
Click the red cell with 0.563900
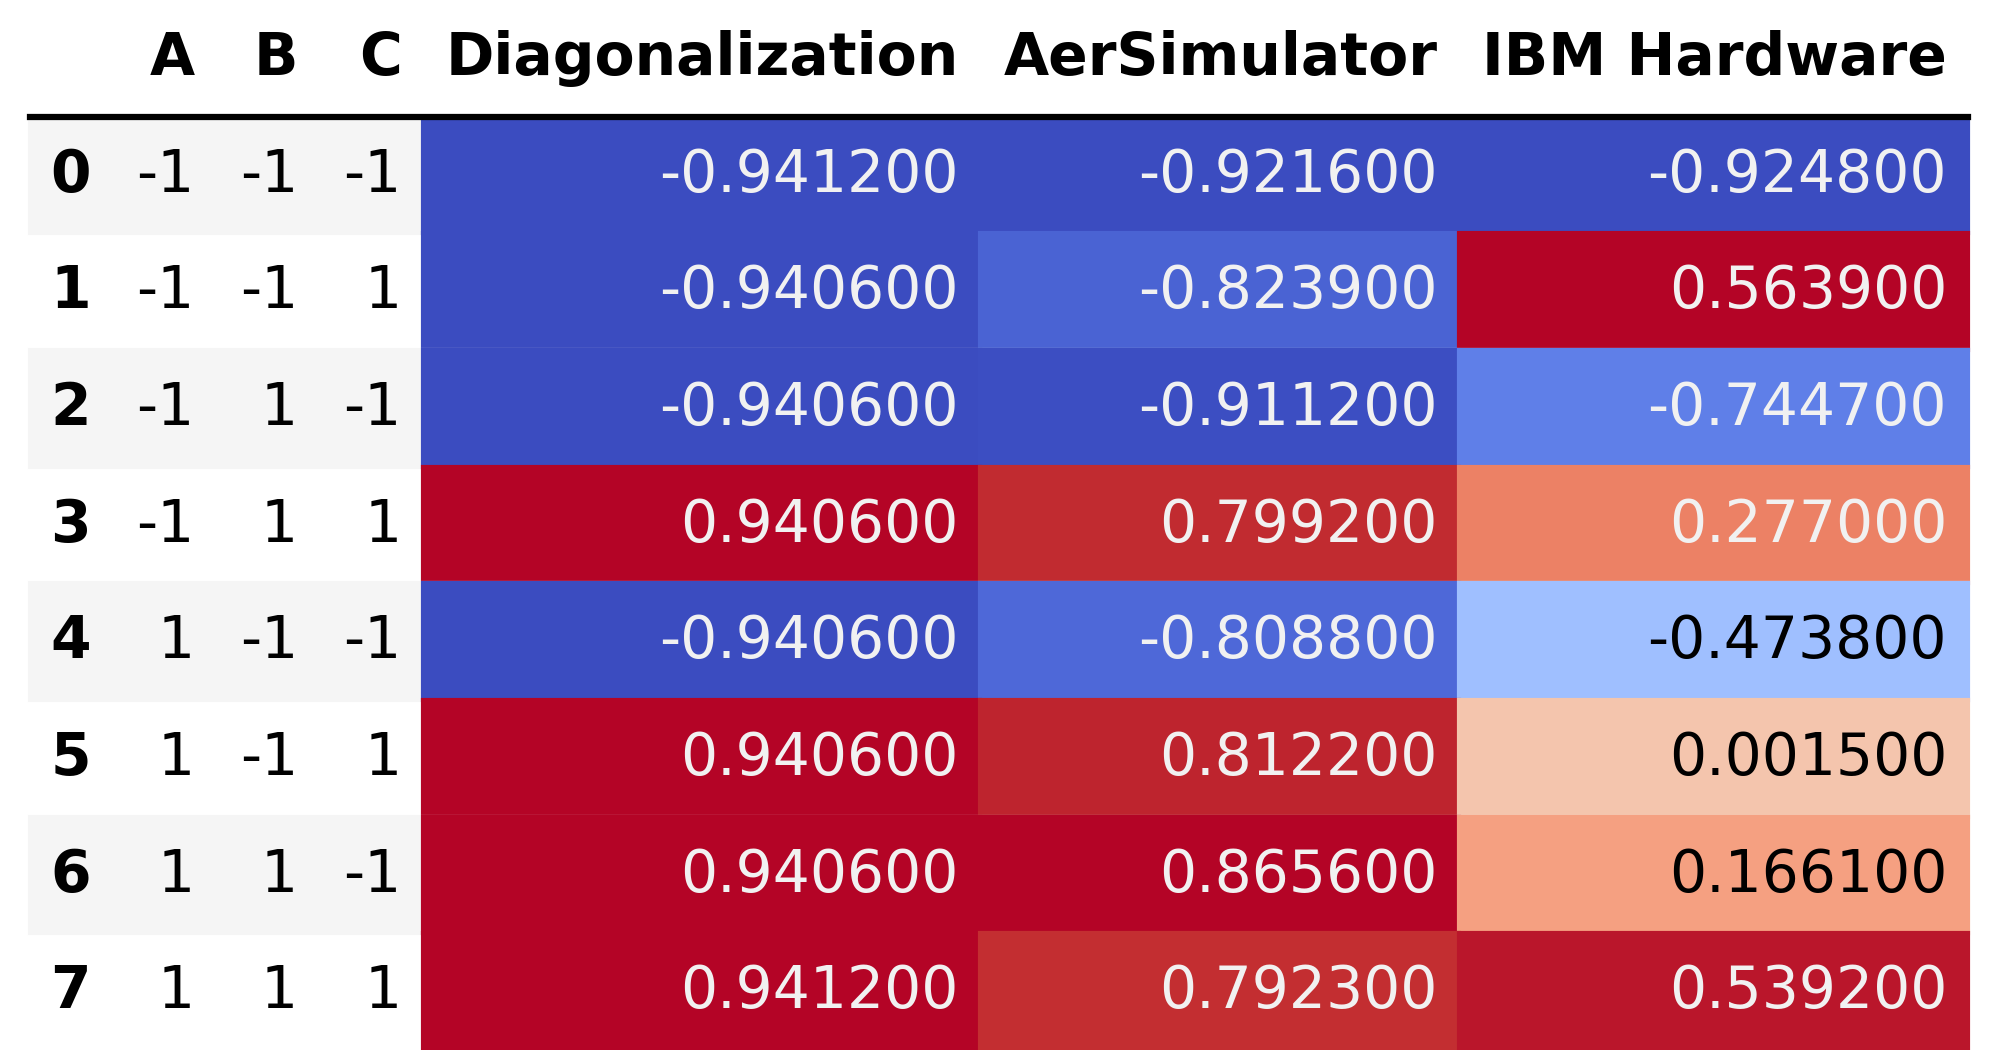point(1713,289)
